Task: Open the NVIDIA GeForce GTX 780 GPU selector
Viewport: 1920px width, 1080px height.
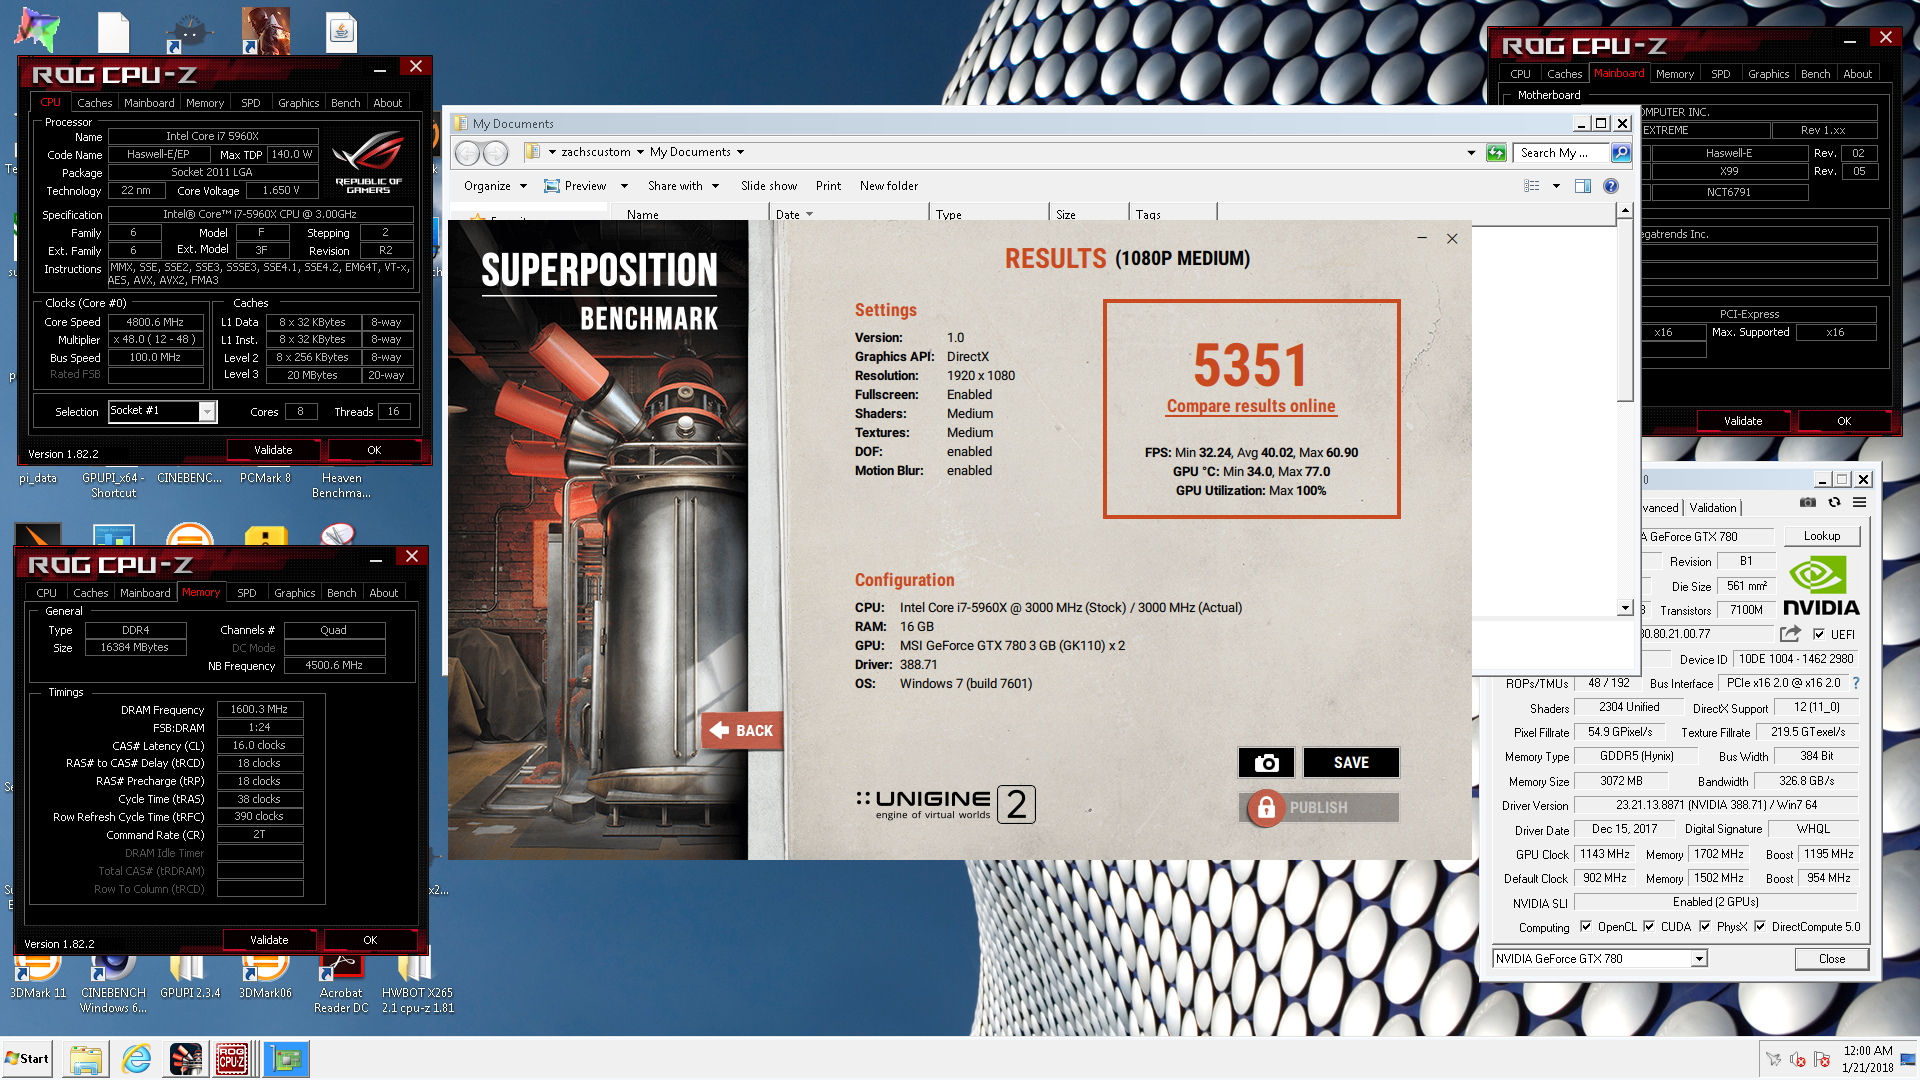Action: (1699, 959)
